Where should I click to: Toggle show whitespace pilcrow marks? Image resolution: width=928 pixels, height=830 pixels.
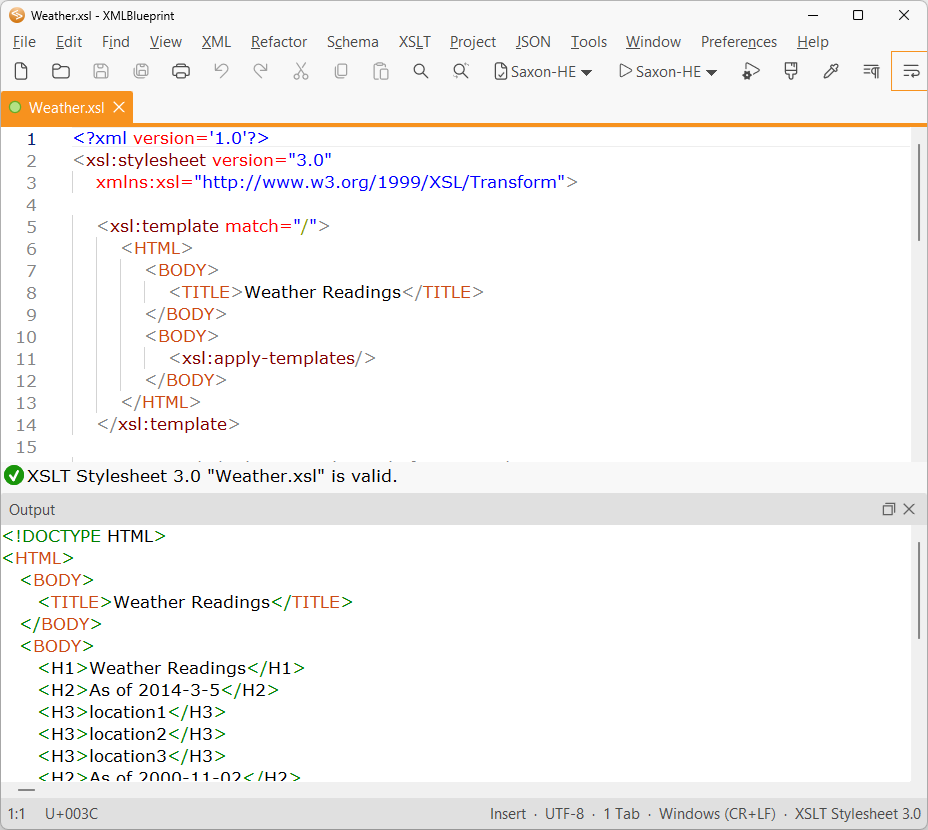pos(871,71)
